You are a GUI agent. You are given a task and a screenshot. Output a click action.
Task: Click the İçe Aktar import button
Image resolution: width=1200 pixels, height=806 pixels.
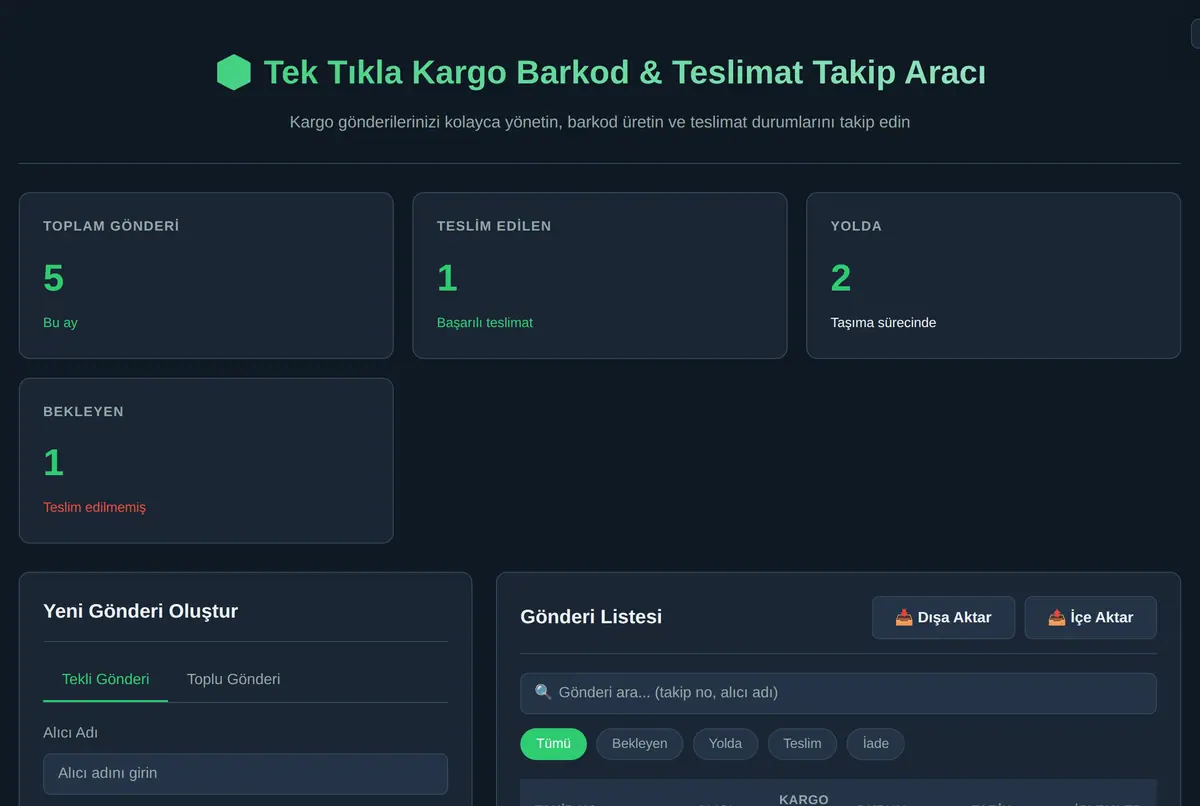[1090, 617]
